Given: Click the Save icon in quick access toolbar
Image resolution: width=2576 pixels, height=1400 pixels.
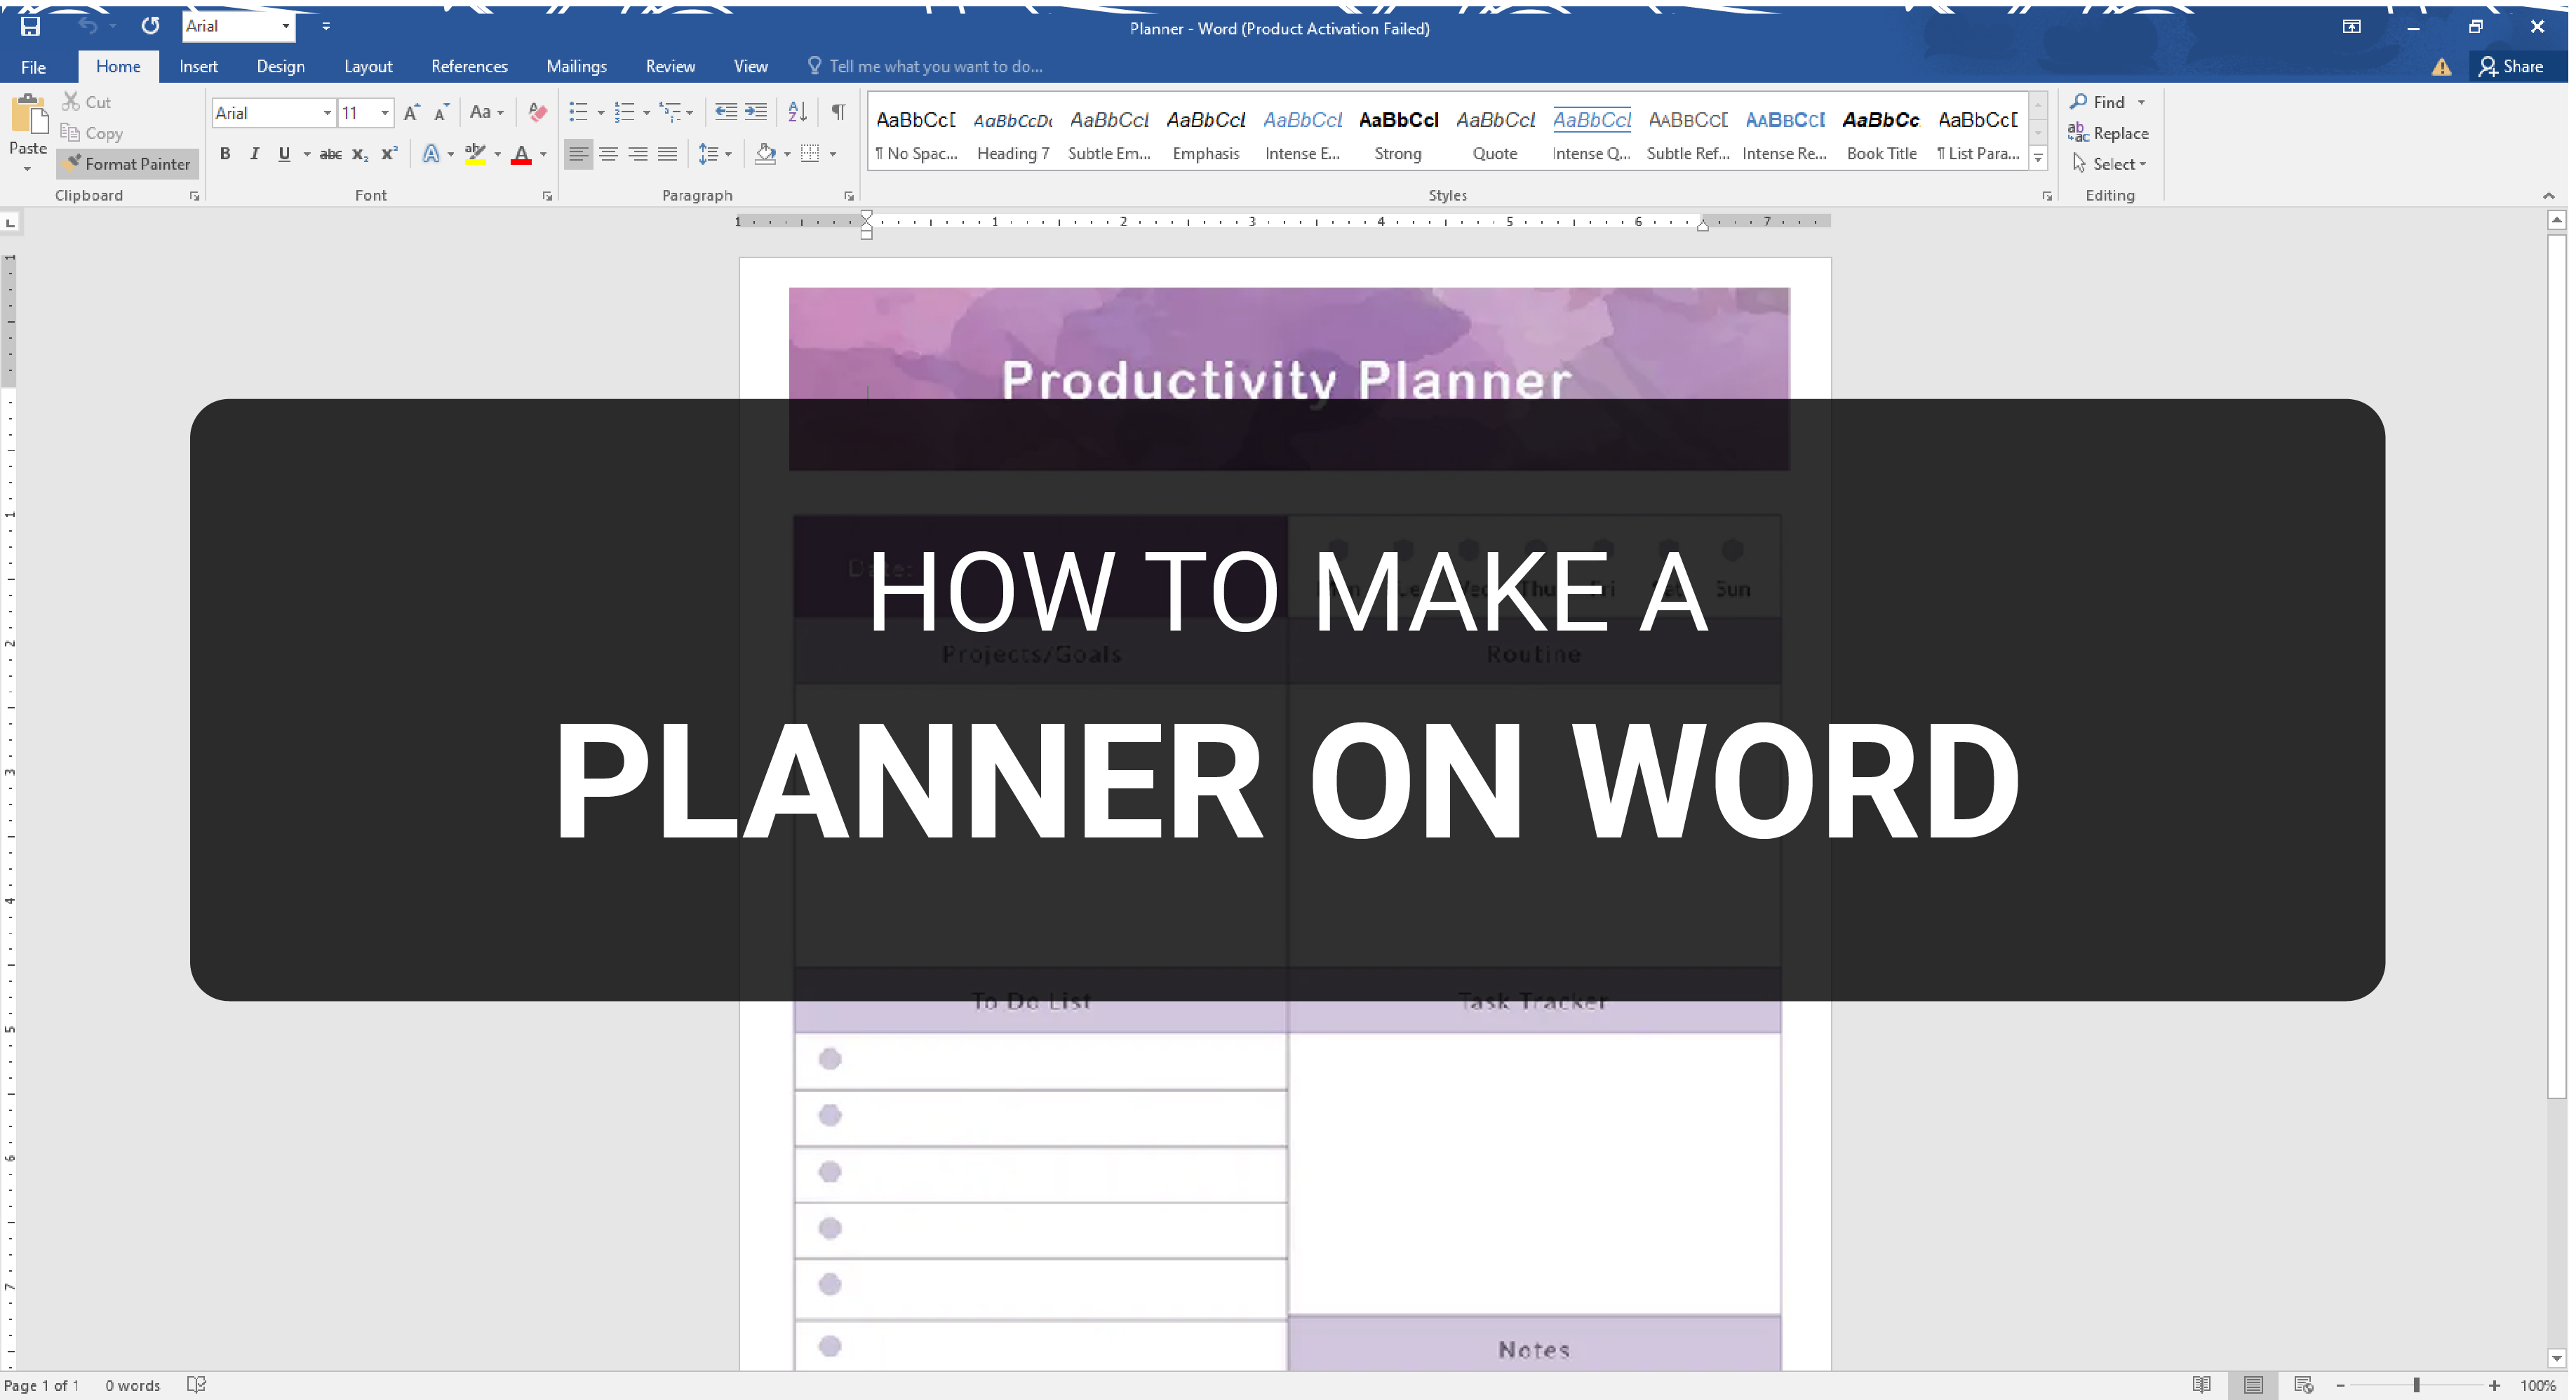Looking at the screenshot, I should pos(30,27).
